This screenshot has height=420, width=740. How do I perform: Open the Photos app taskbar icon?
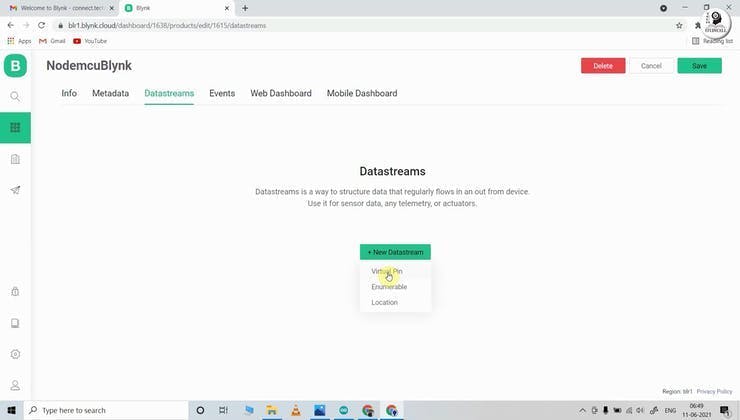(320, 410)
